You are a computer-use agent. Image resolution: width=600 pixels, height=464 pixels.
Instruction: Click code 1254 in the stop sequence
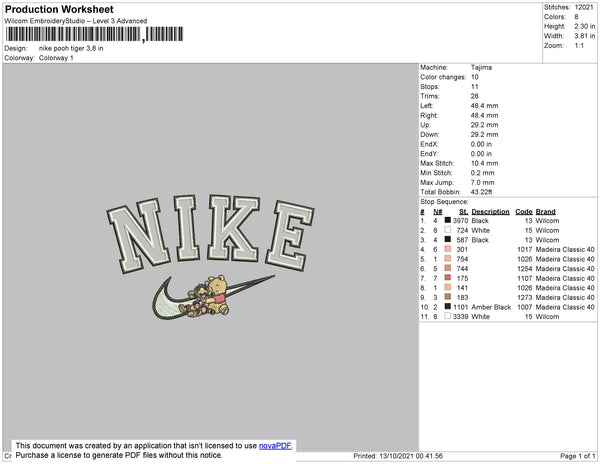pos(525,269)
